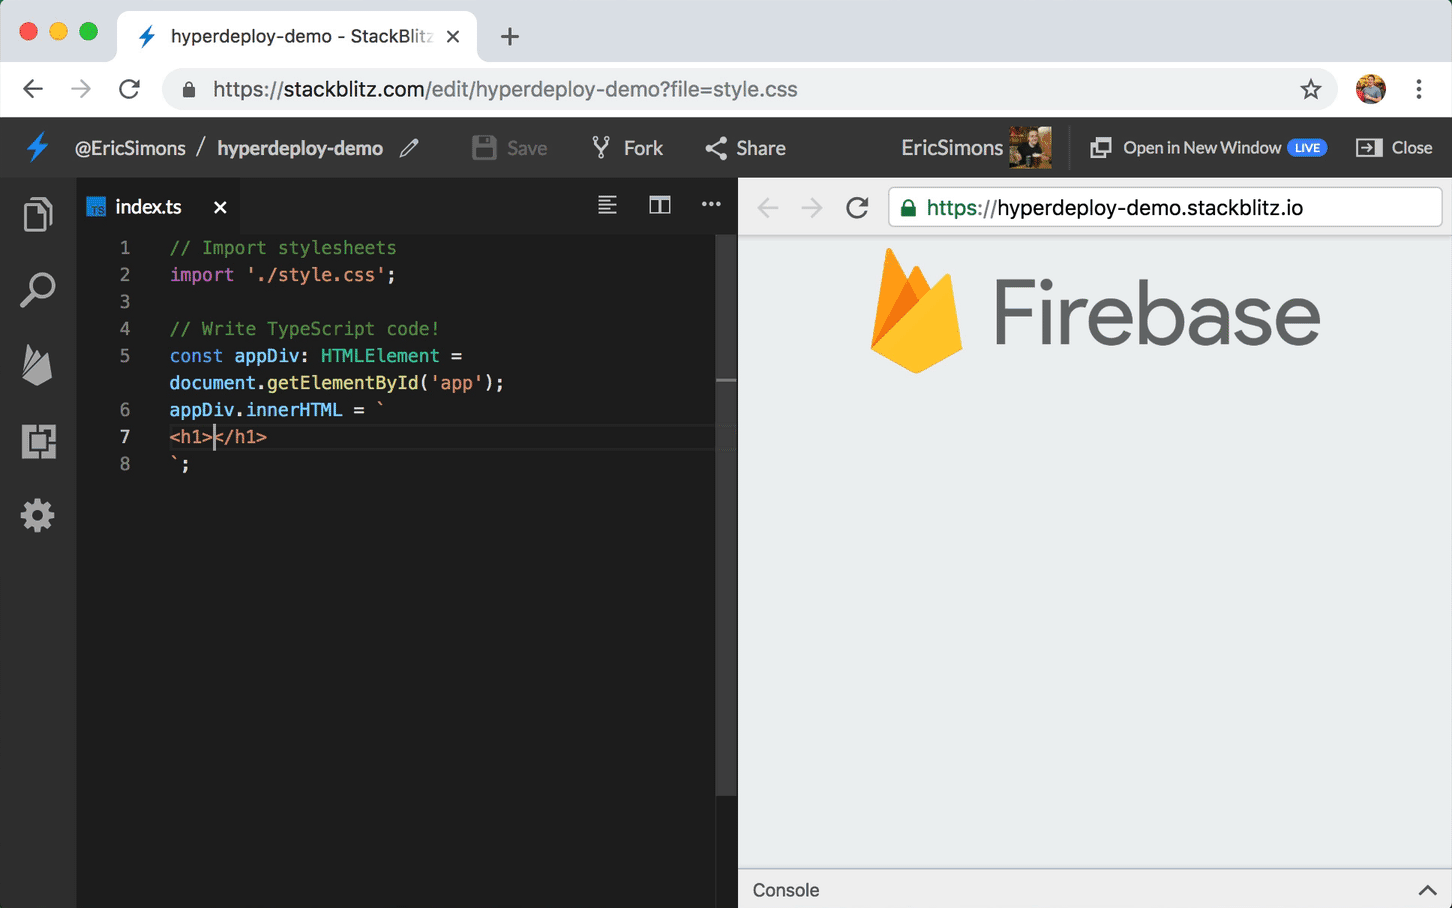Toggle the split editor layout icon
This screenshot has height=908, width=1452.
tap(659, 205)
